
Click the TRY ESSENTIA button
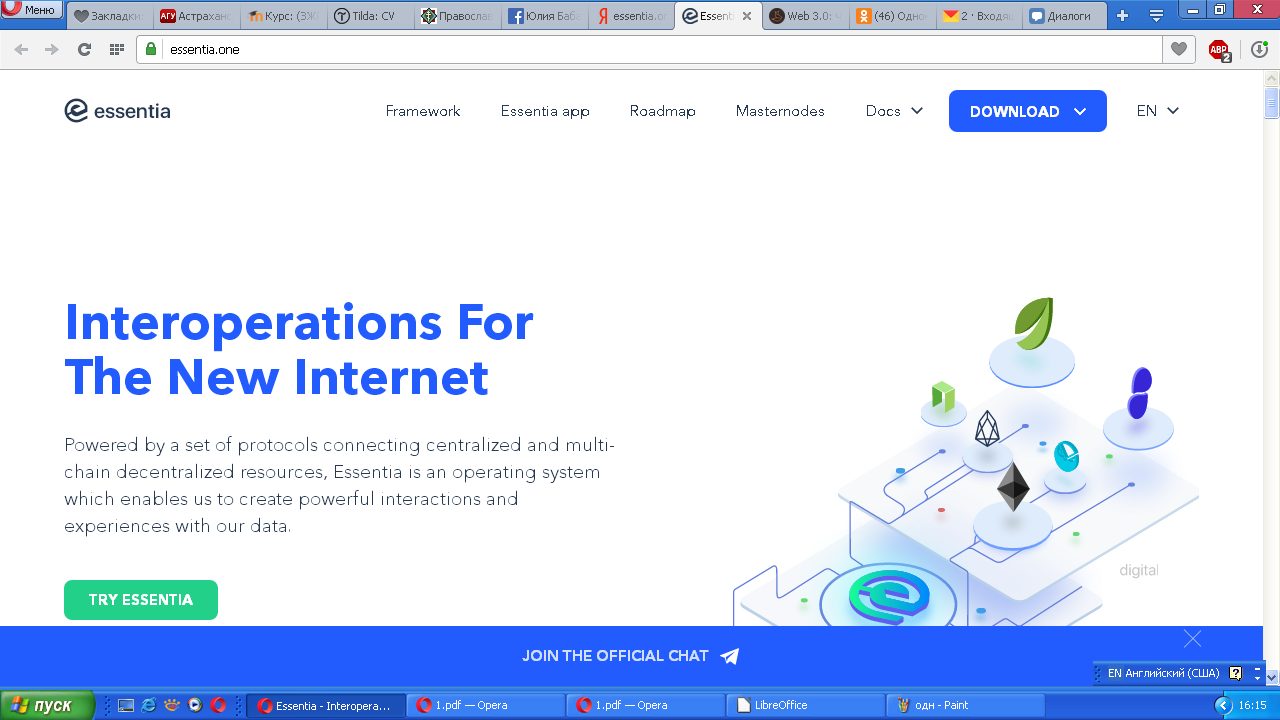pos(141,600)
